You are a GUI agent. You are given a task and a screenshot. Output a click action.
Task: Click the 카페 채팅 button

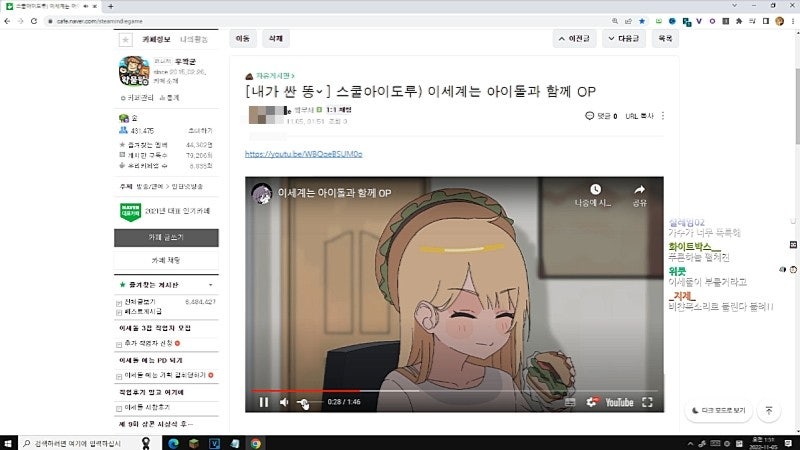[166, 260]
